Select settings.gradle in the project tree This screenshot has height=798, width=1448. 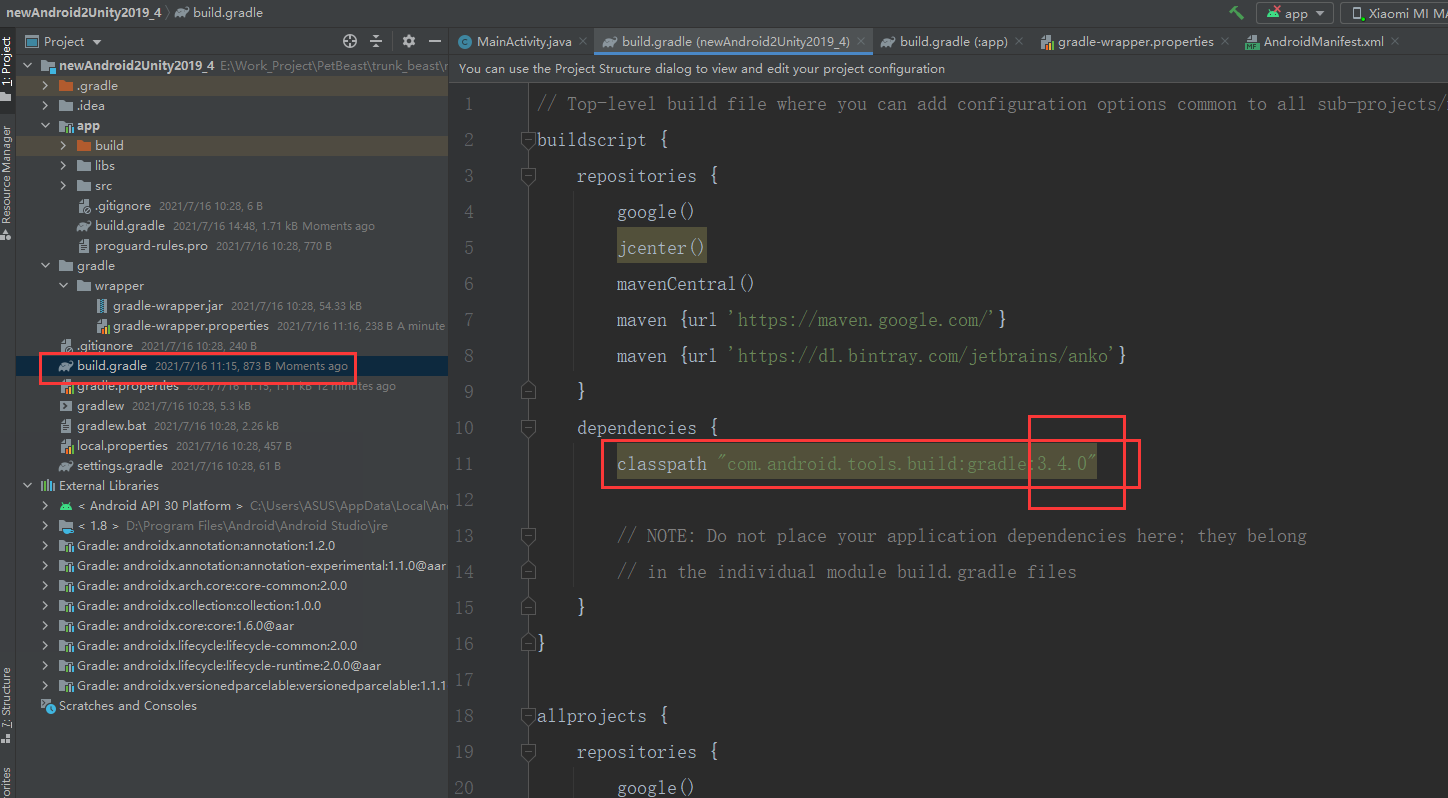click(120, 465)
